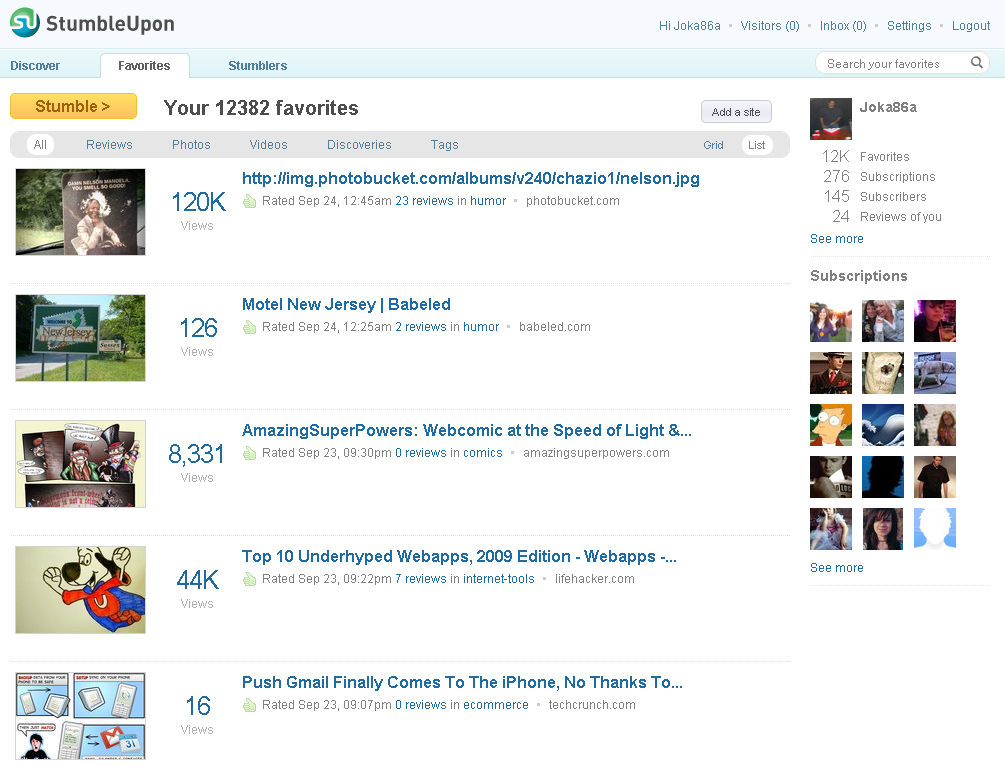This screenshot has height=766, width=1005.
Task: Click thumbs-up icon for AmazingSuperPowers entry
Action: point(249,453)
